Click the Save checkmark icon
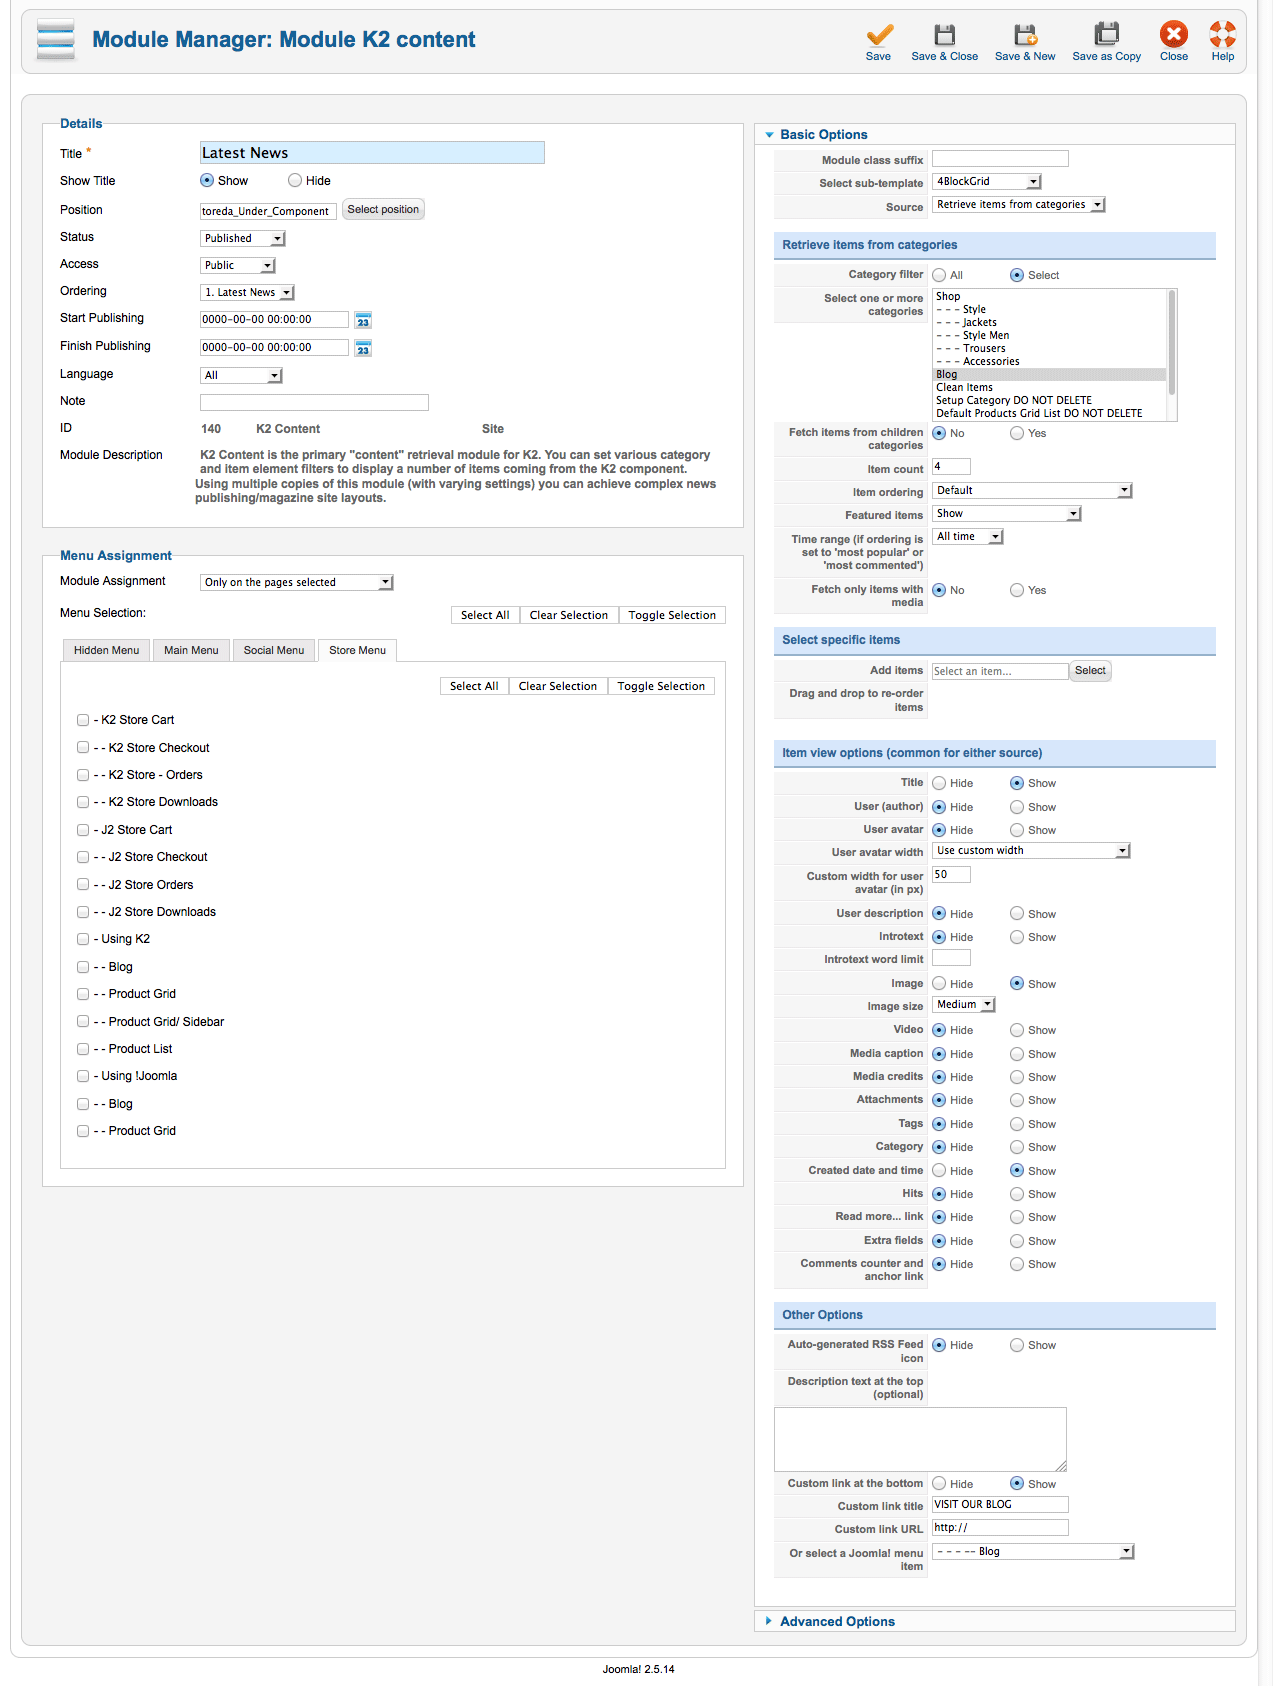1283x1686 pixels. 879,35
